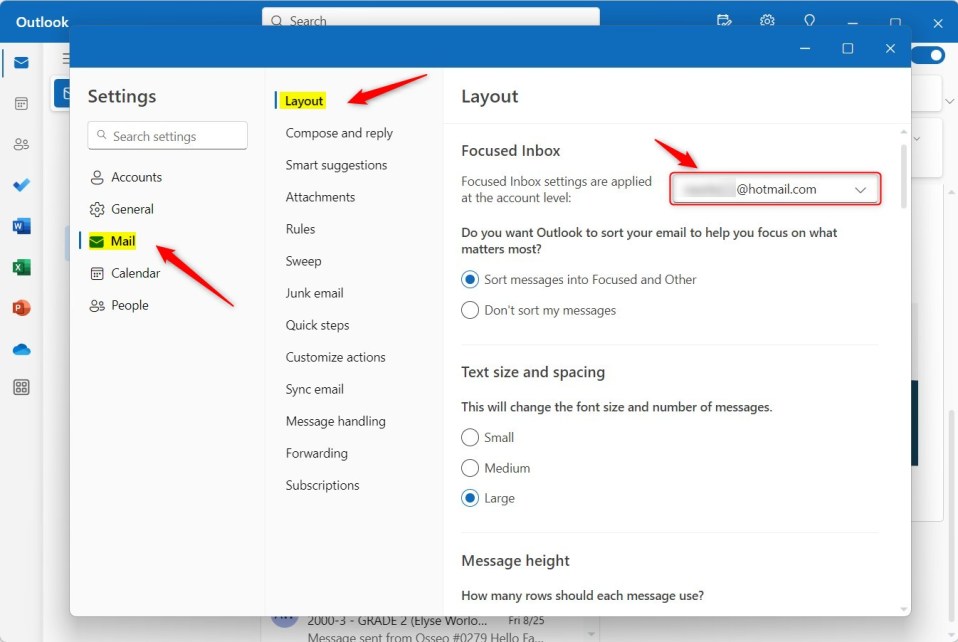Click the Layout panel scrollbar up arrow
958x642 pixels.
click(x=904, y=132)
